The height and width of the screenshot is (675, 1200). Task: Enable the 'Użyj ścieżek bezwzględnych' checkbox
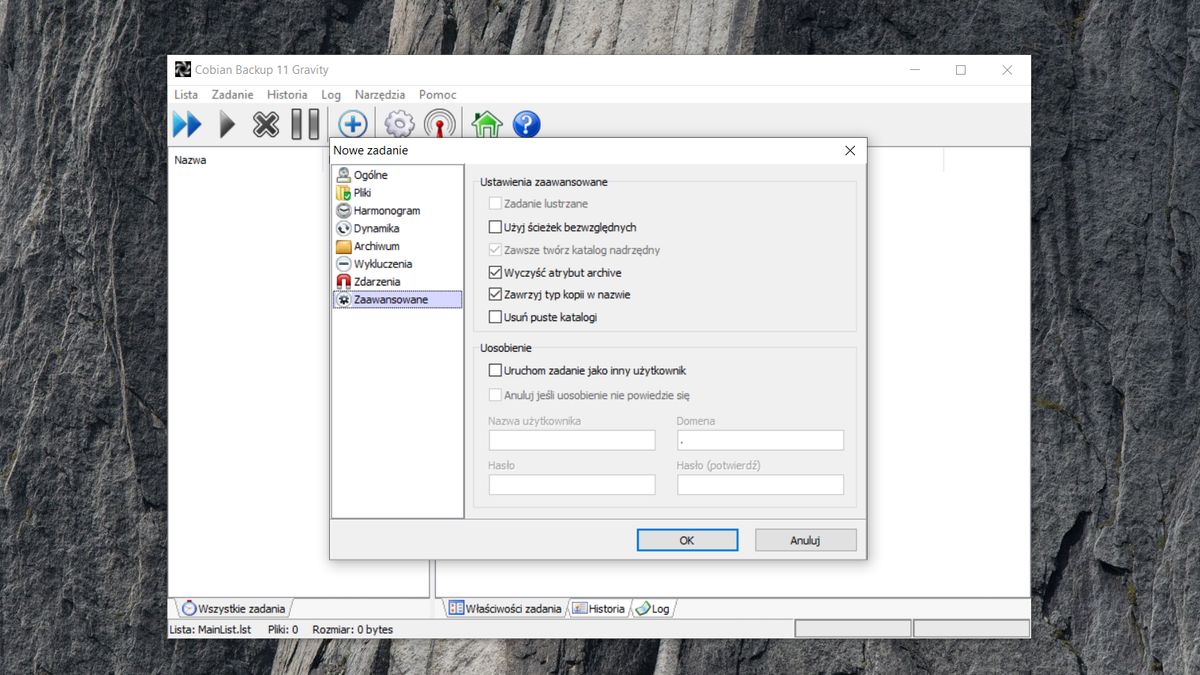tap(495, 227)
